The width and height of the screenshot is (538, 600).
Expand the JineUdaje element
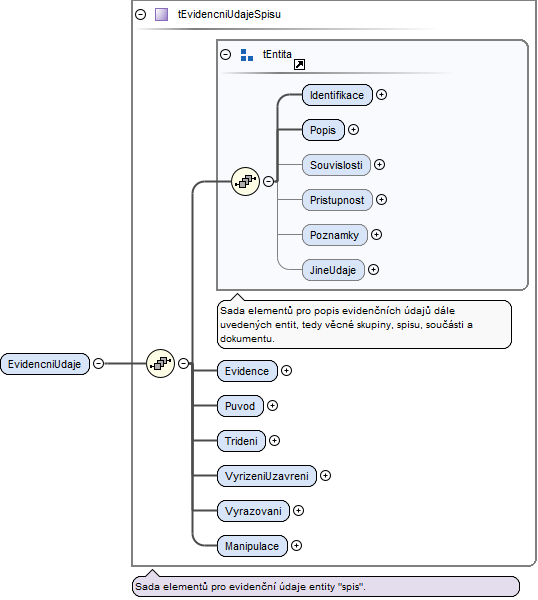(x=373, y=270)
